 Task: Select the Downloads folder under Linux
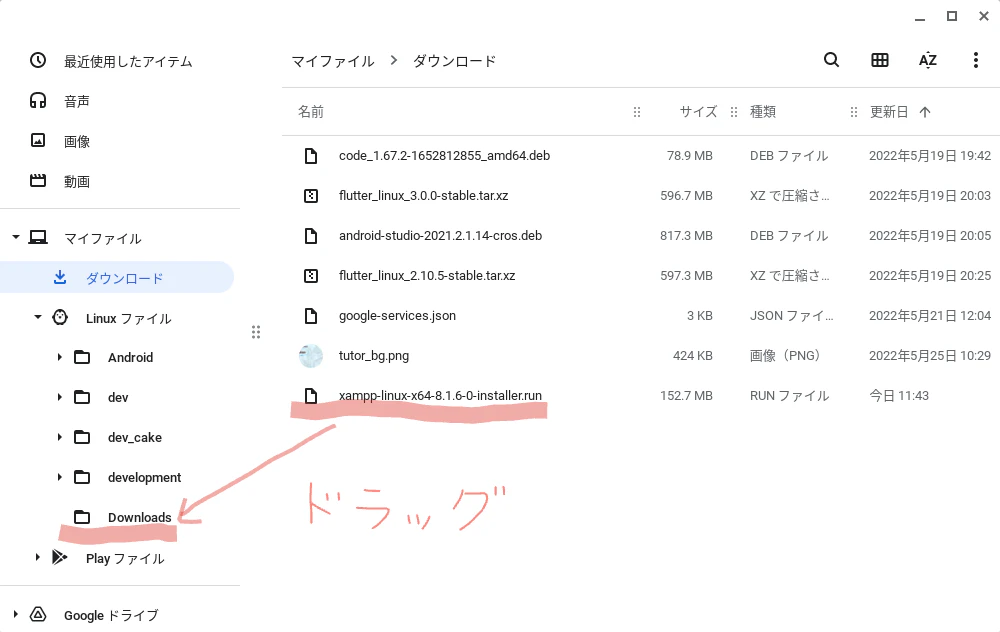[x=140, y=517]
